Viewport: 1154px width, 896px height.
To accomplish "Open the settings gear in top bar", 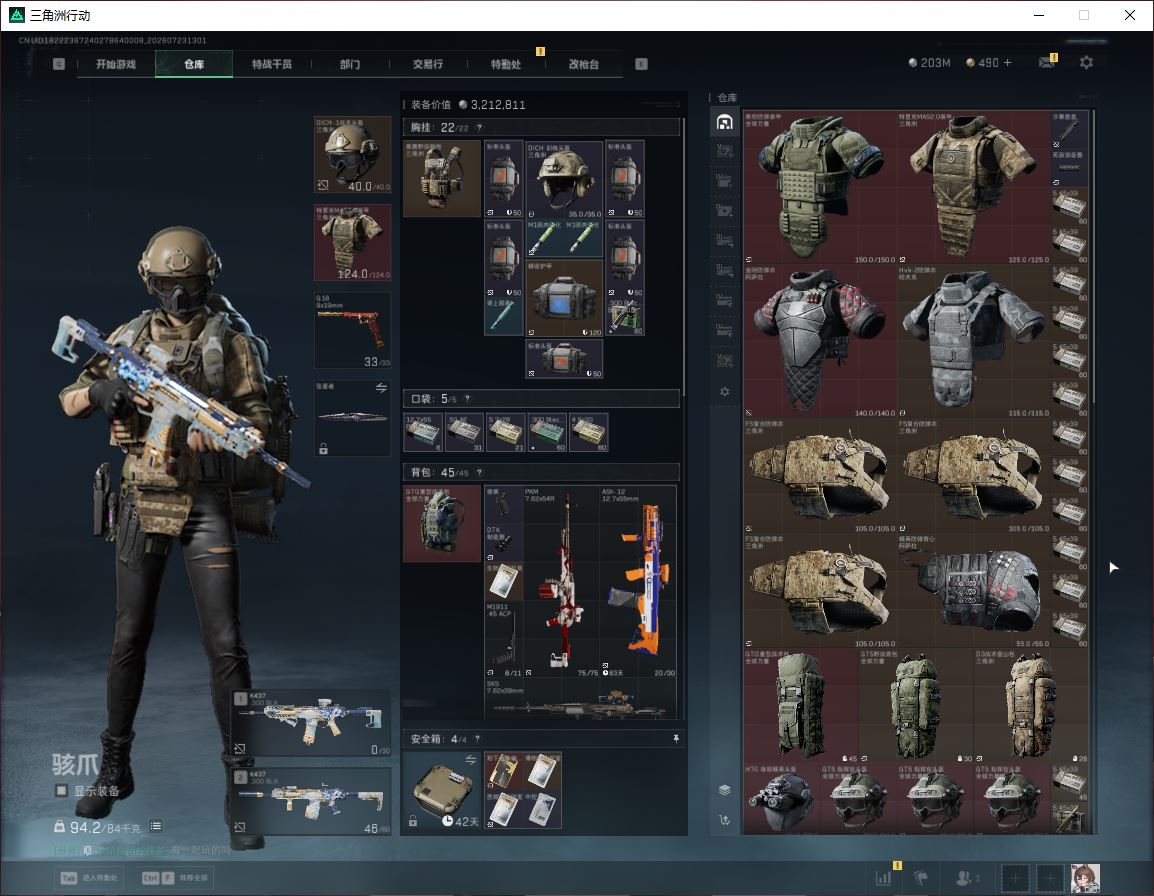I will pos(1086,63).
